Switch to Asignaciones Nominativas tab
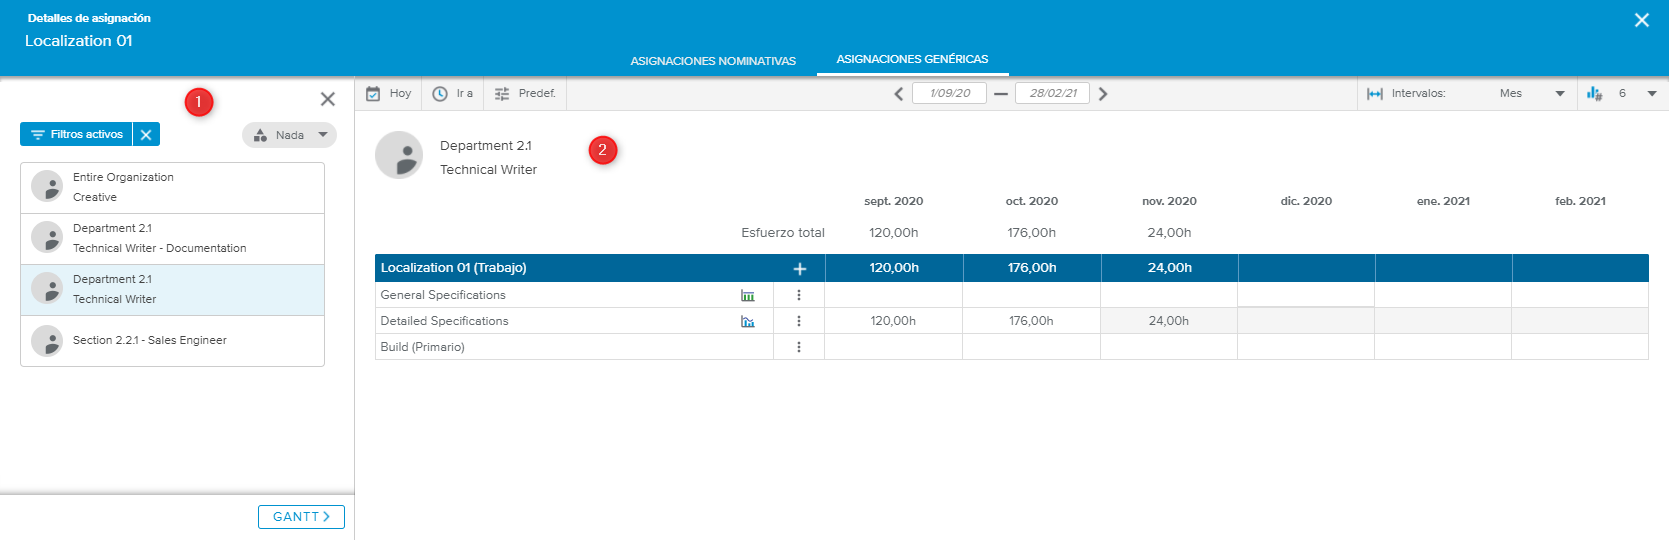 coord(713,61)
